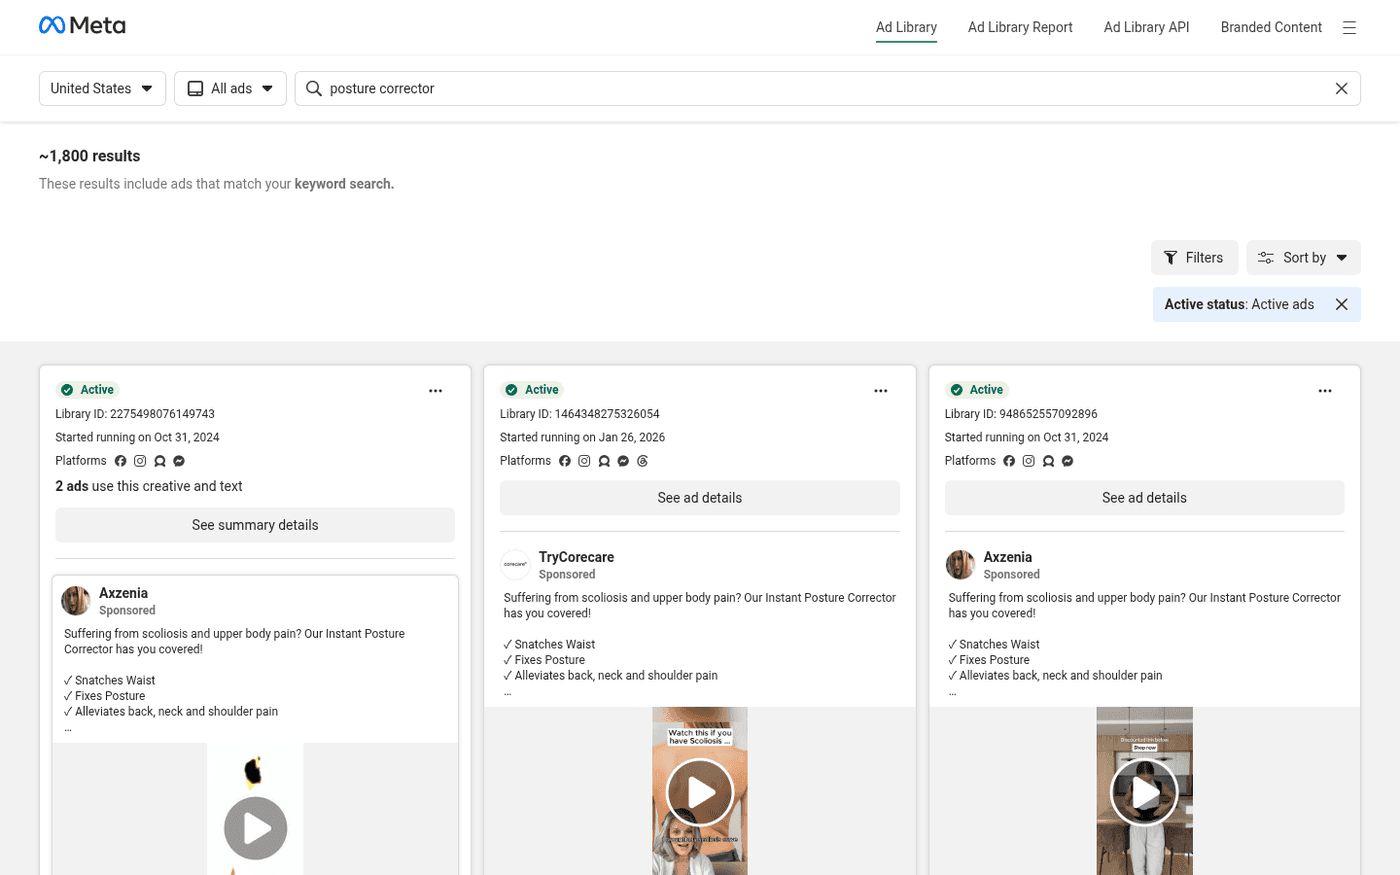This screenshot has height=875, width=1400.
Task: Click Facebook icon on ad 948652557092896
Action: pos(1009,461)
